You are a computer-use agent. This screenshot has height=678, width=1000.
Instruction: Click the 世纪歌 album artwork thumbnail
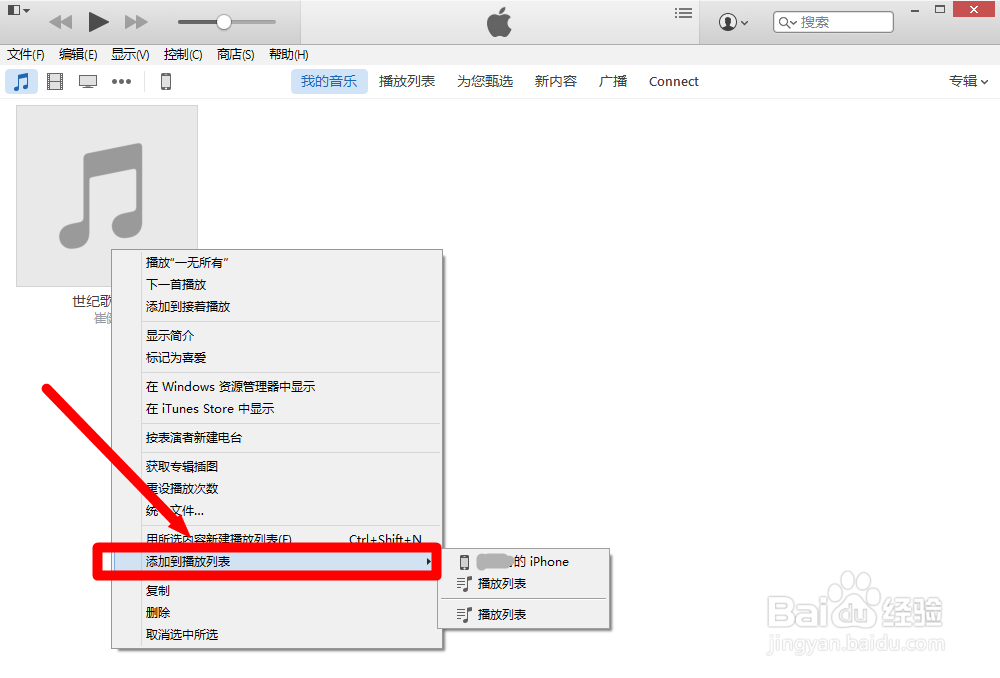[x=106, y=195]
